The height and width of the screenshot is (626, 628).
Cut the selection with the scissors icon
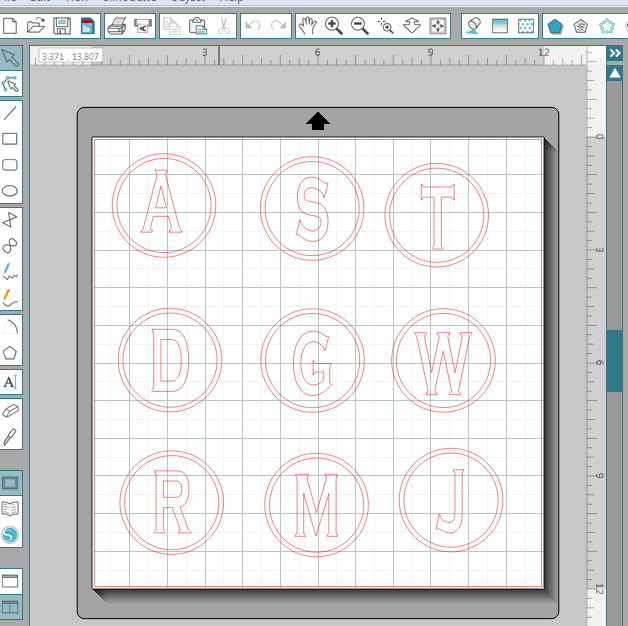pos(224,26)
